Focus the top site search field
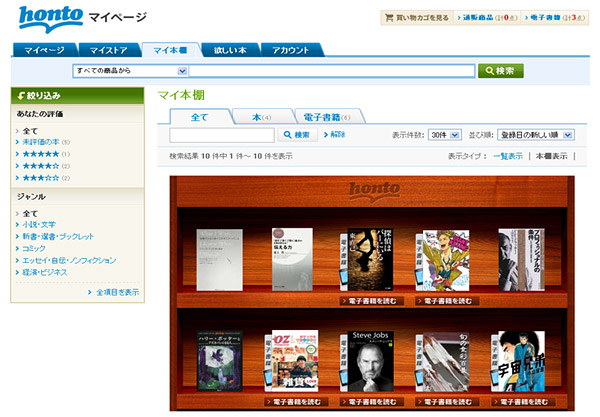The width and height of the screenshot is (600, 417). coord(332,71)
